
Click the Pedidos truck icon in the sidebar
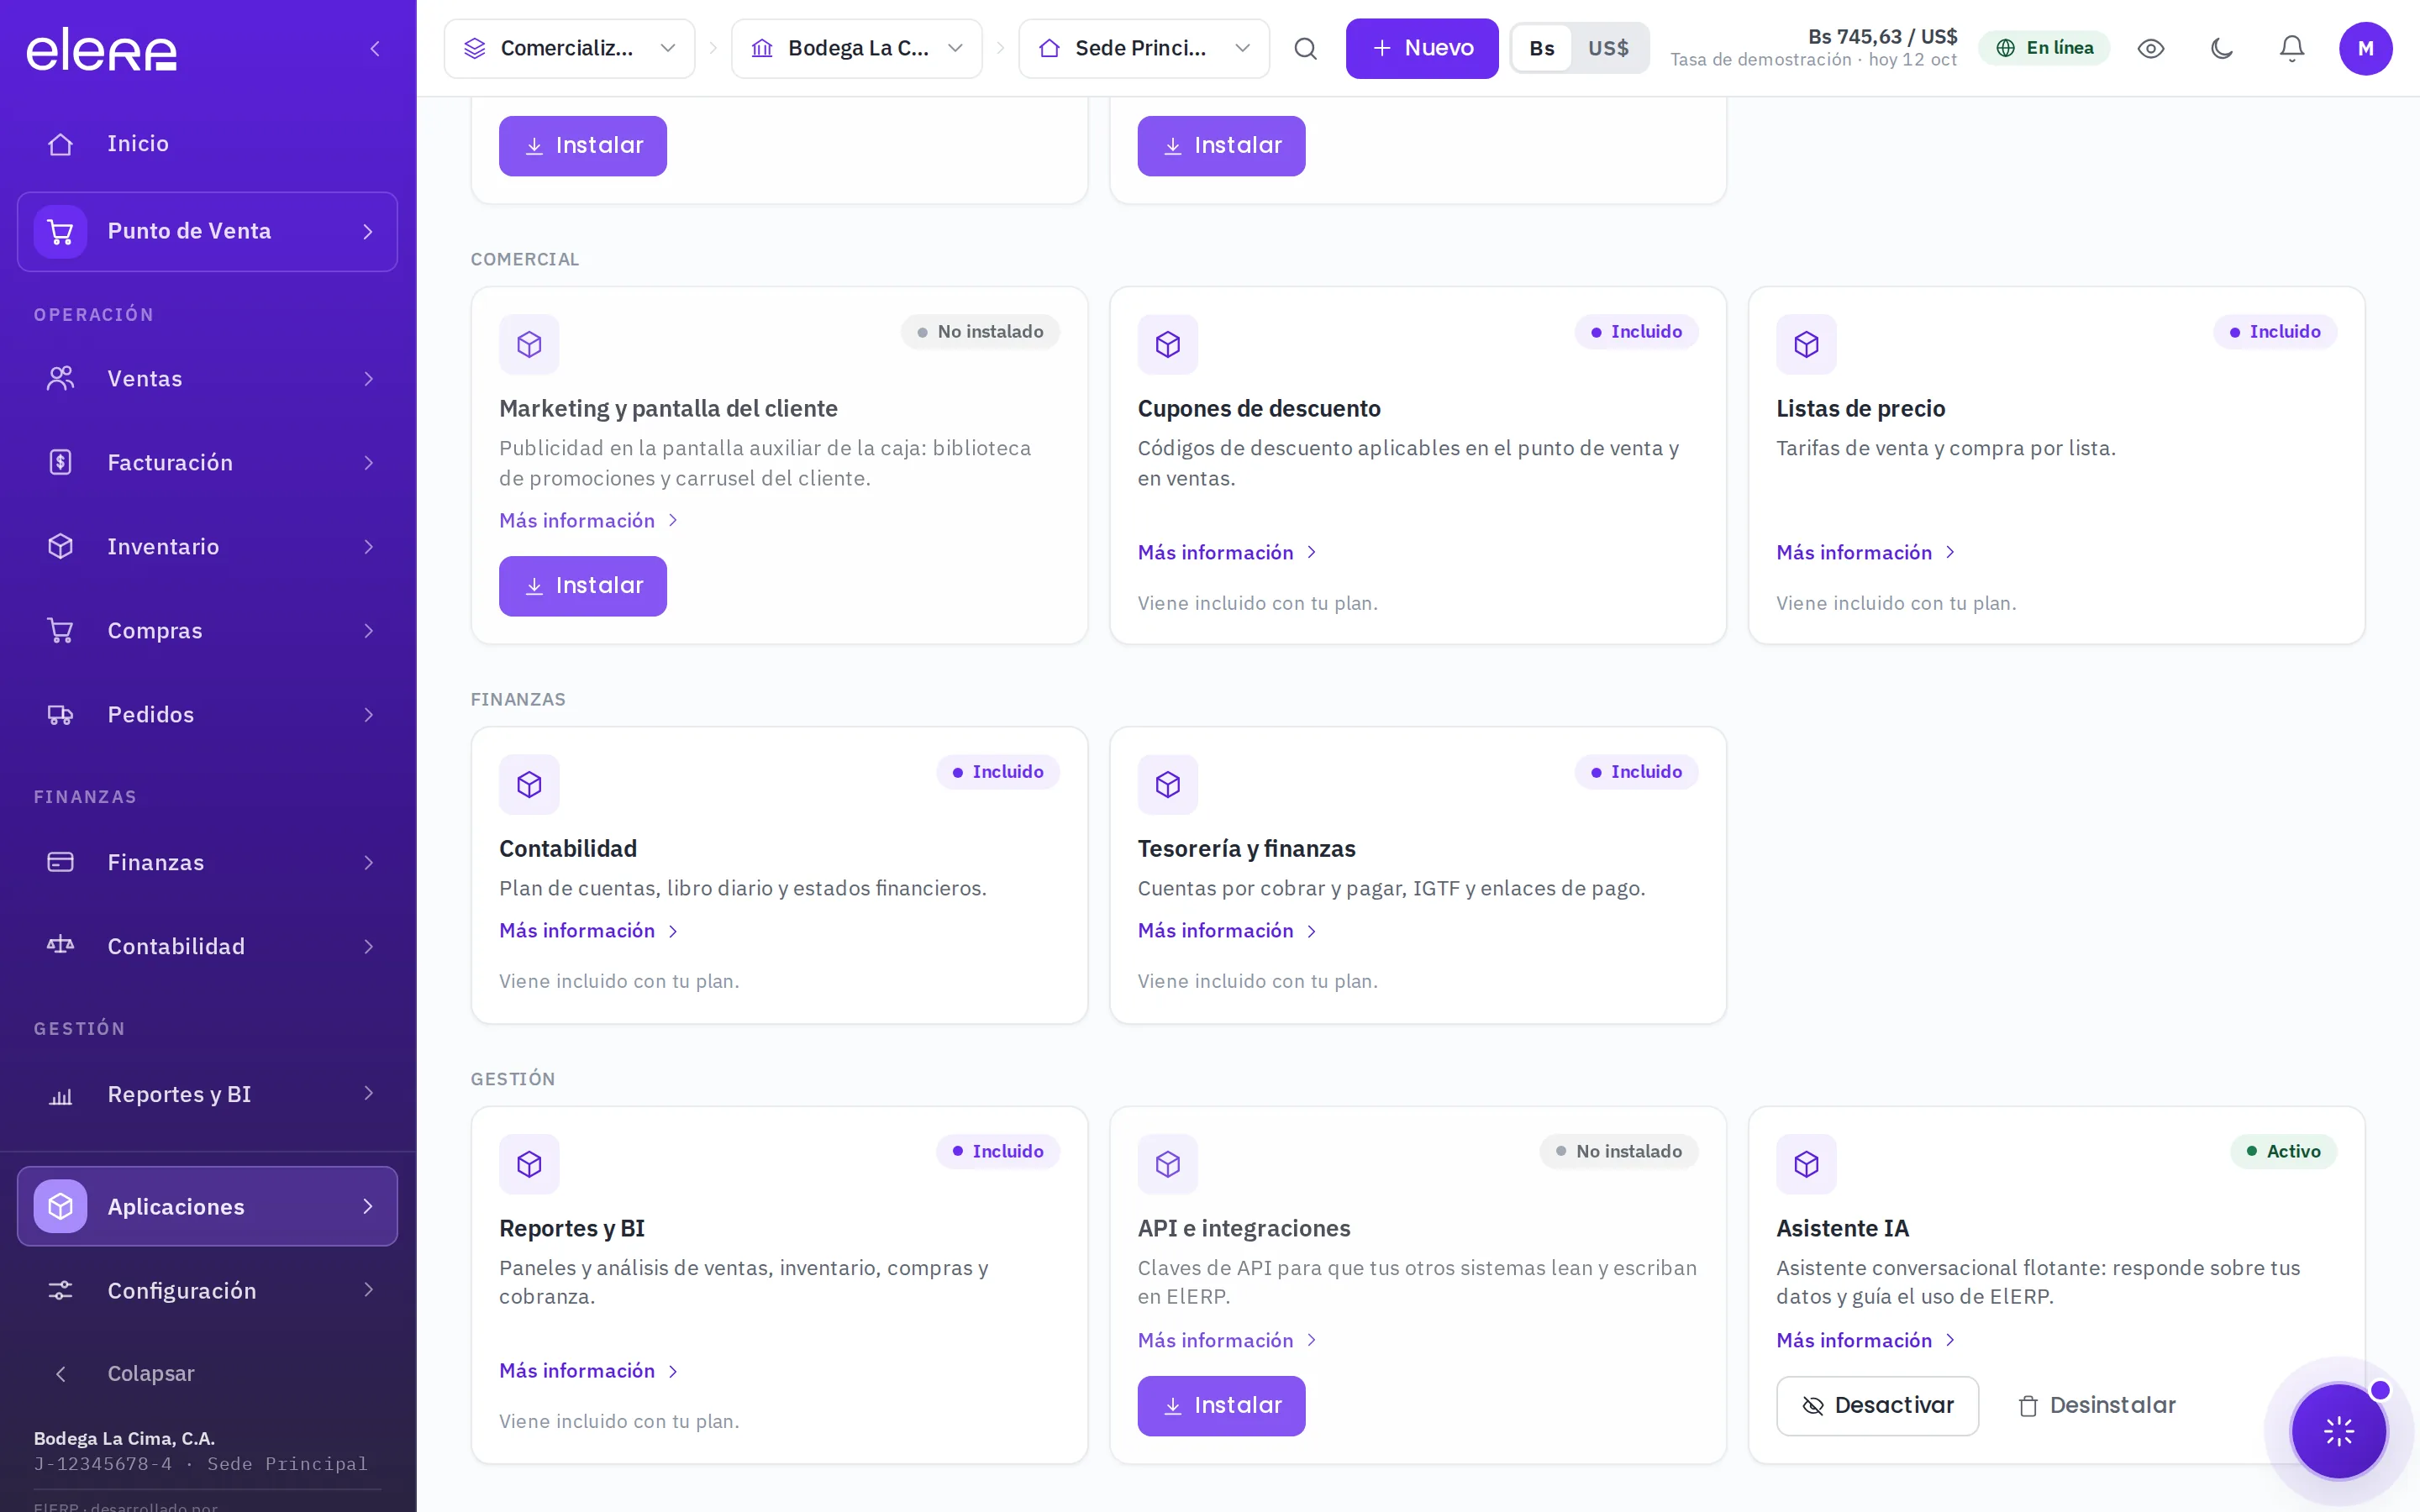click(x=61, y=714)
